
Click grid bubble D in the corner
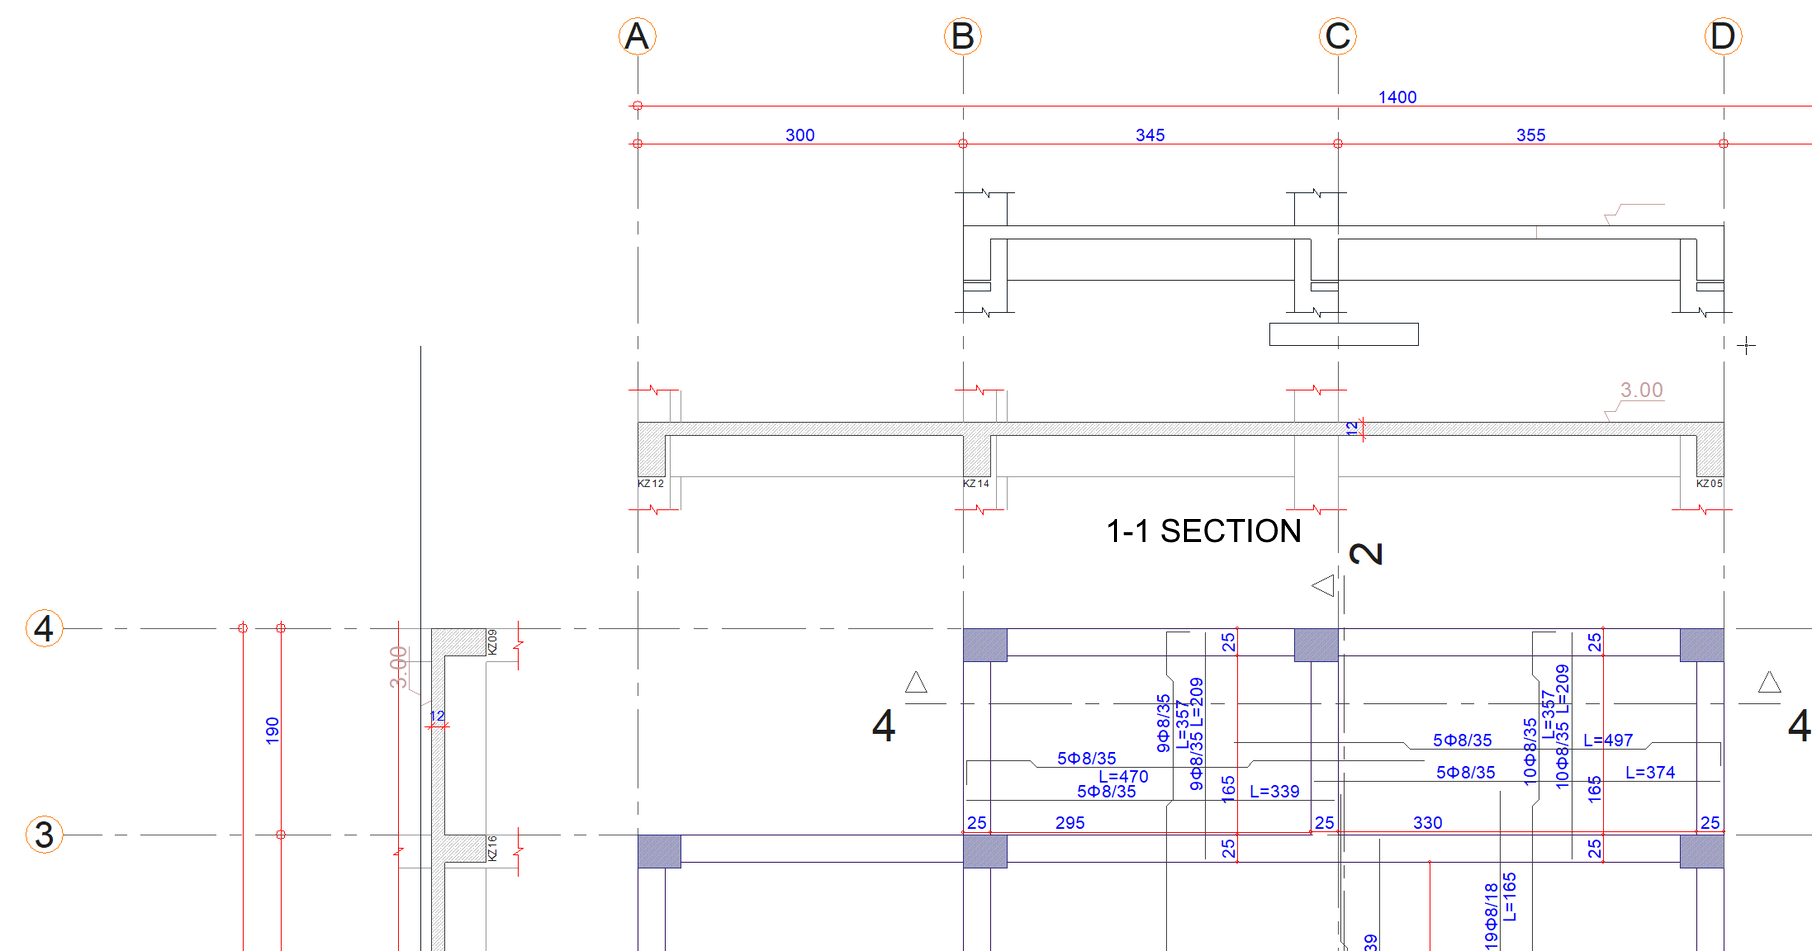(1723, 35)
